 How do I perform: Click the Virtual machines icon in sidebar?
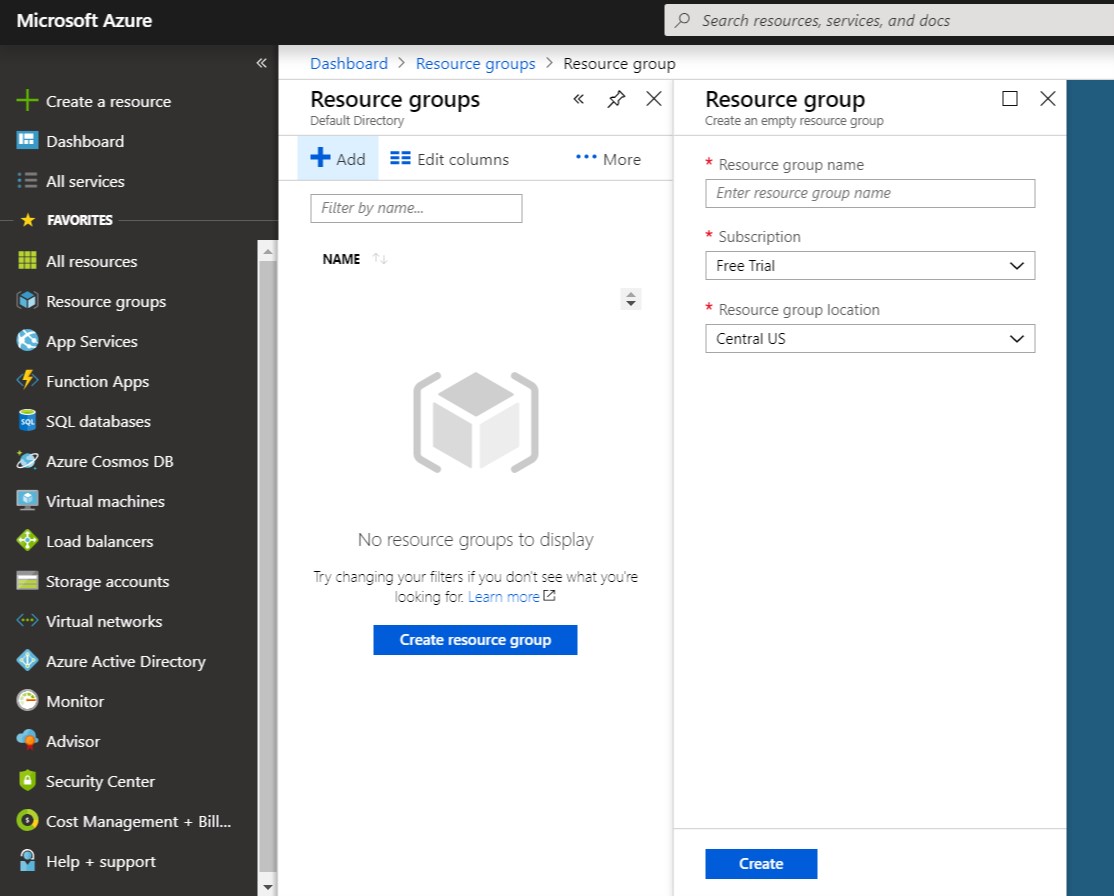click(28, 501)
